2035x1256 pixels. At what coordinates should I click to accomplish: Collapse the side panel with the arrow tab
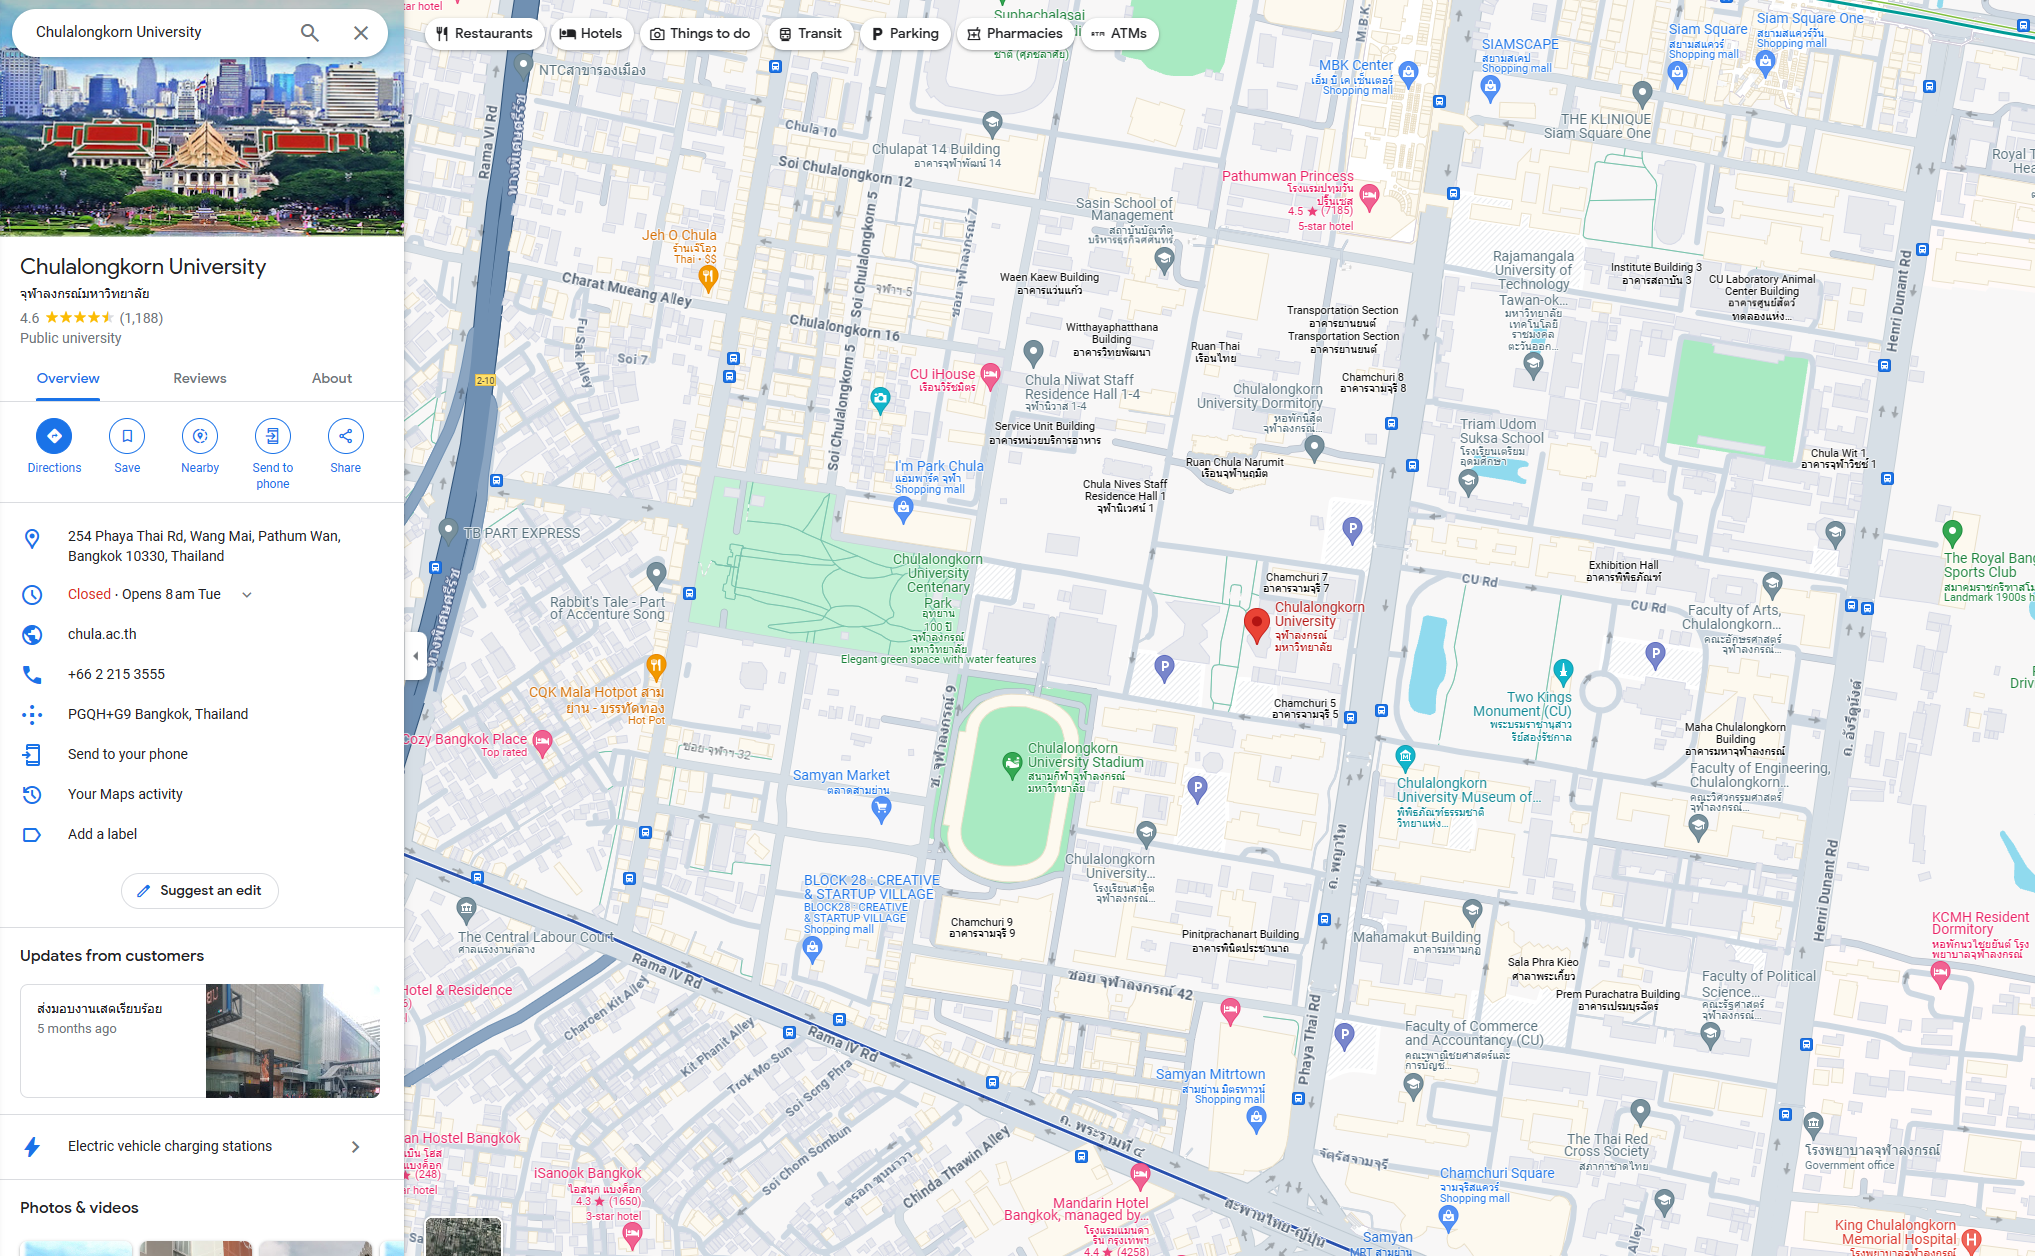[416, 656]
